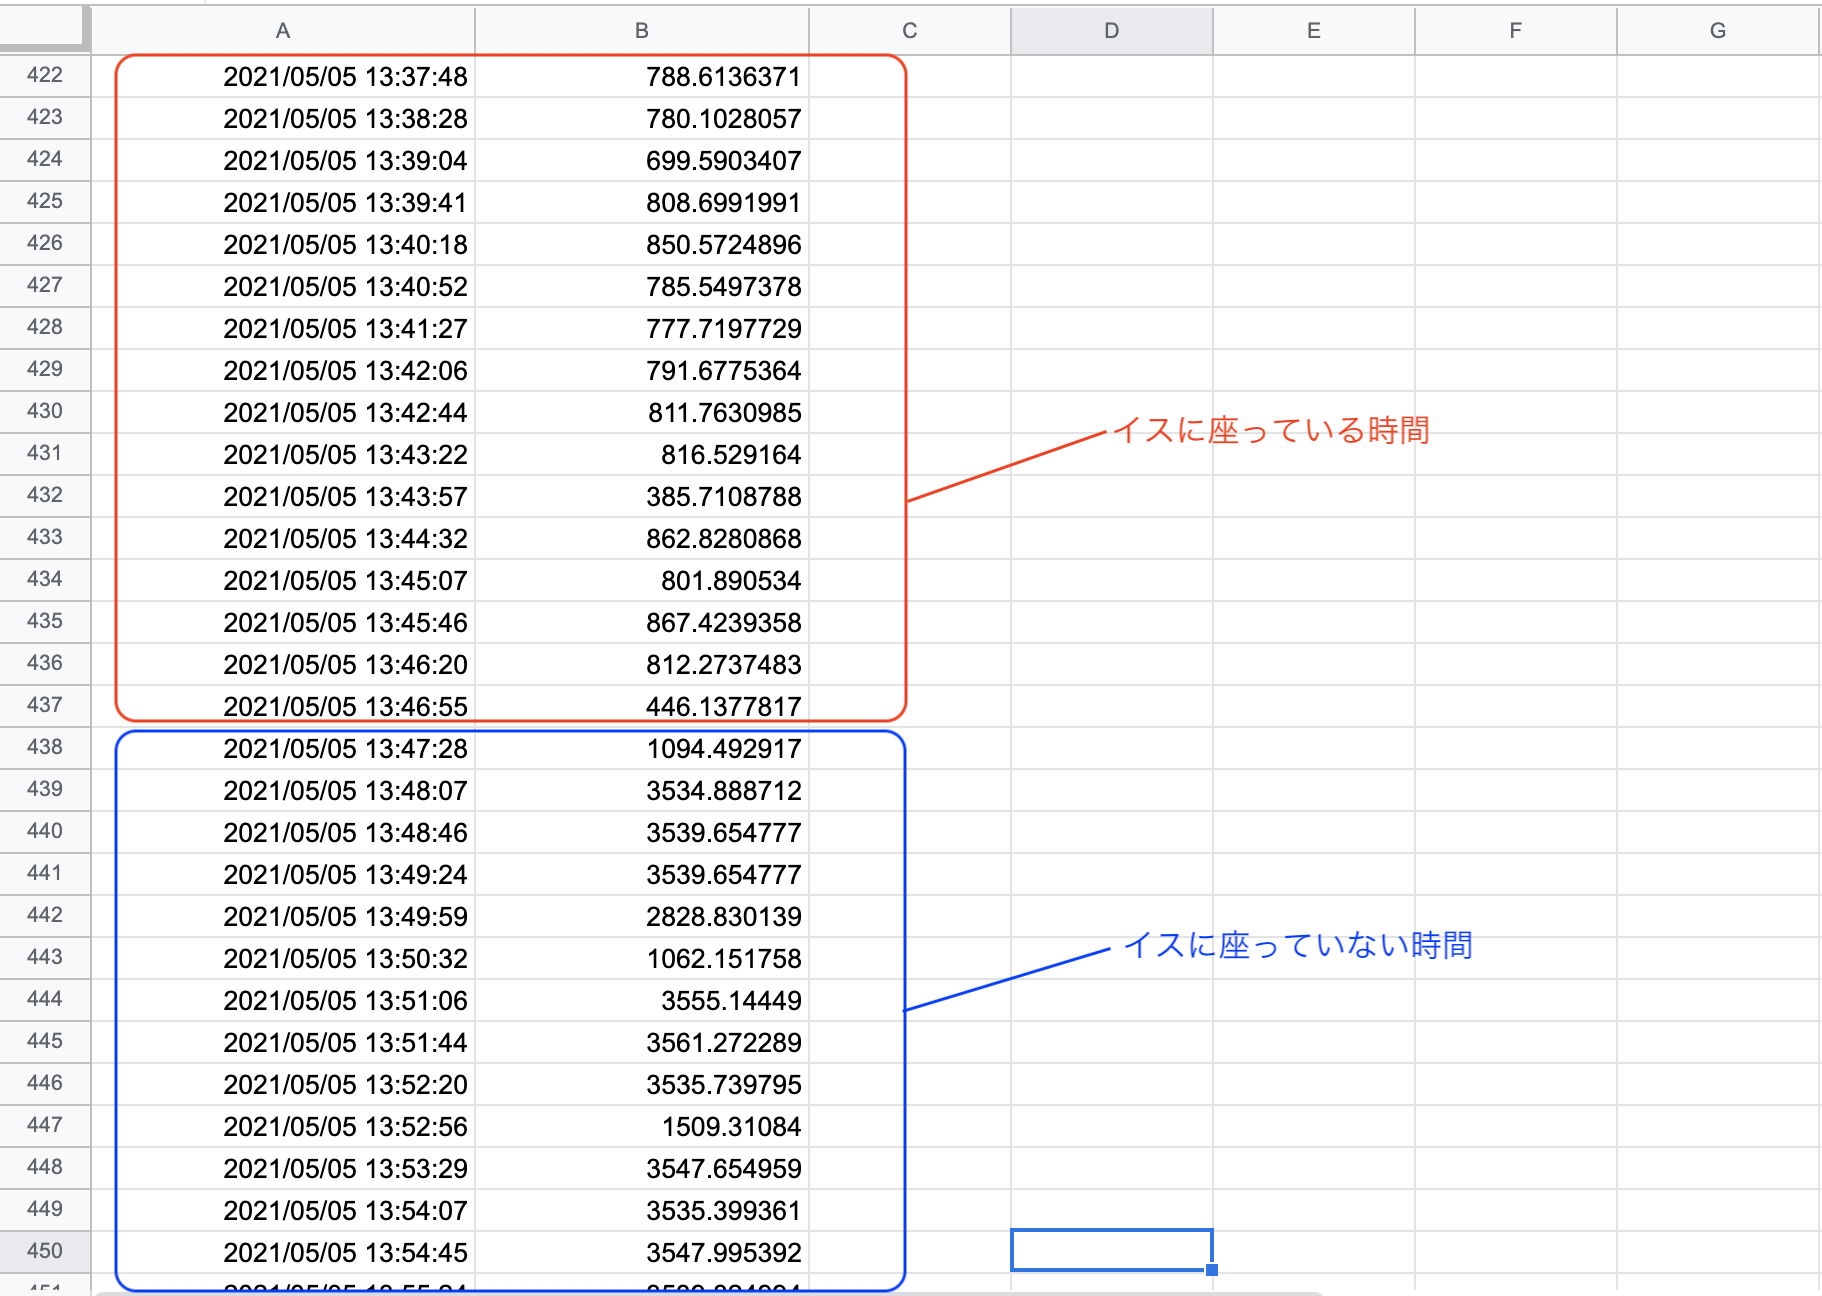Click the blue label イスに座っていない時間
This screenshot has height=1296, width=1822.
[1297, 945]
